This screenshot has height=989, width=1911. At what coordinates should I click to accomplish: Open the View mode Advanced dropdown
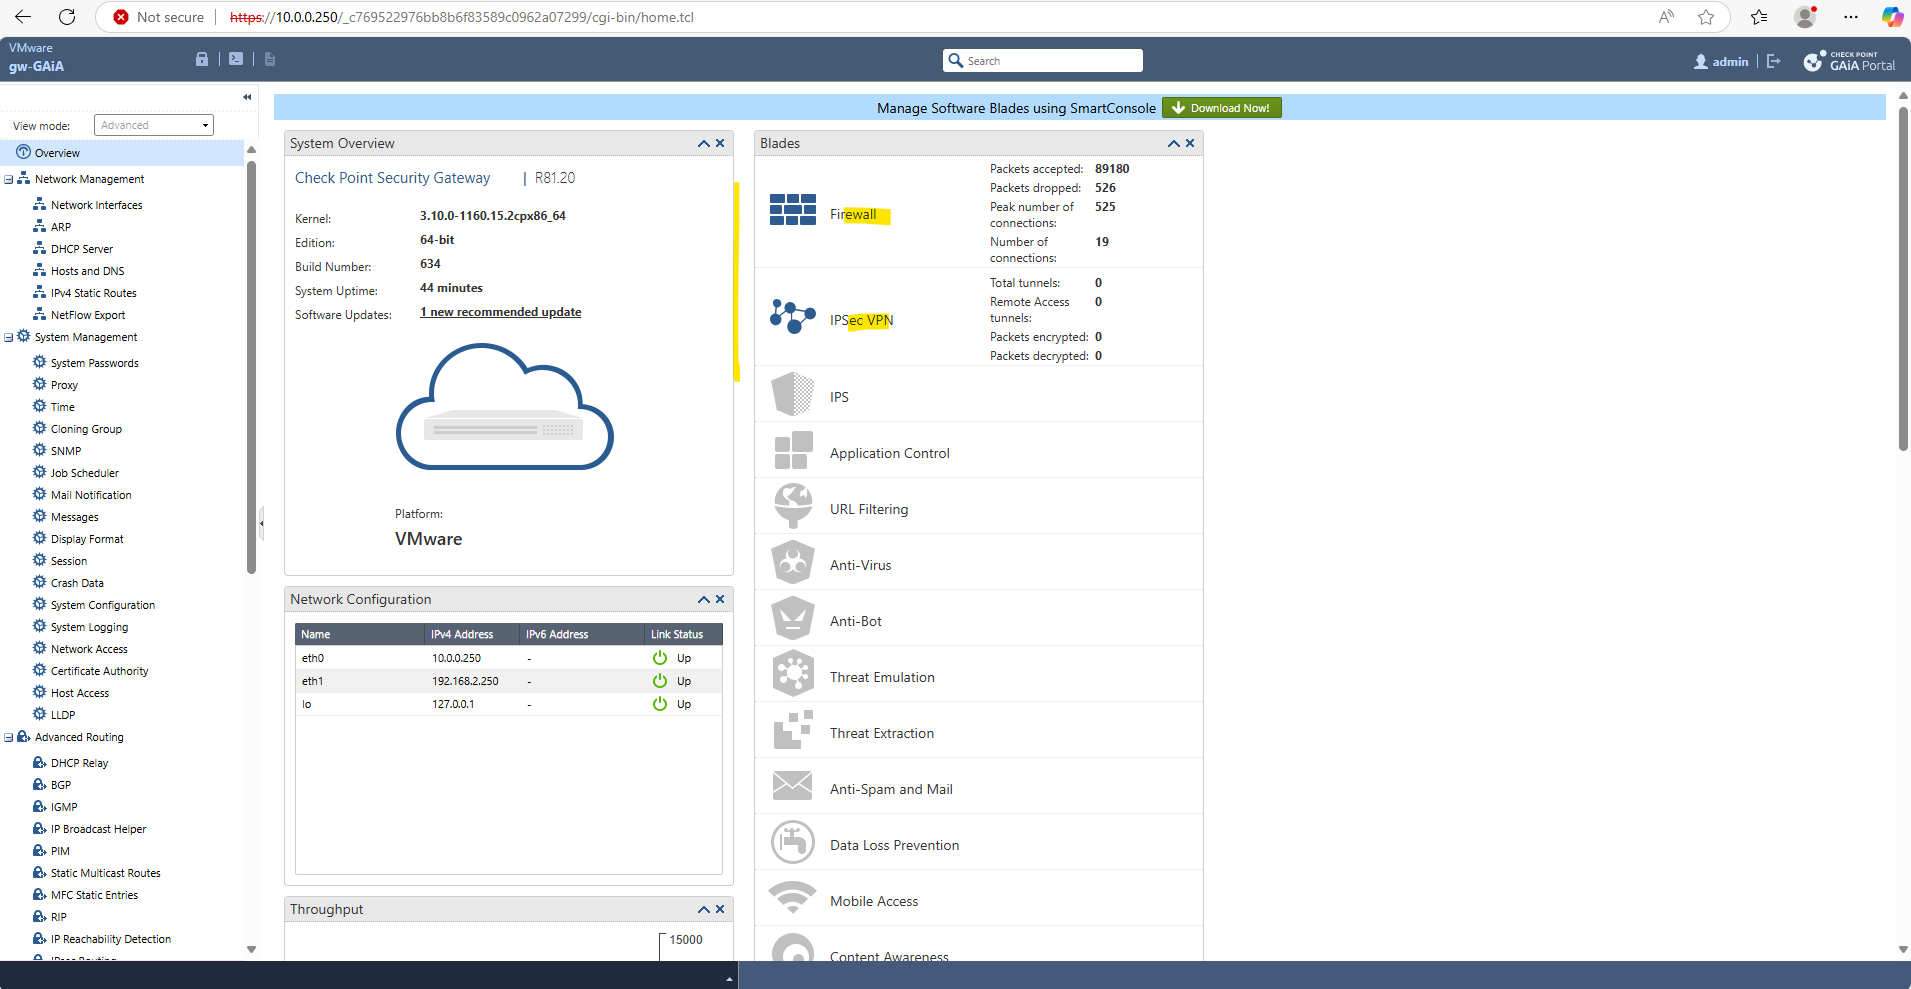click(154, 125)
